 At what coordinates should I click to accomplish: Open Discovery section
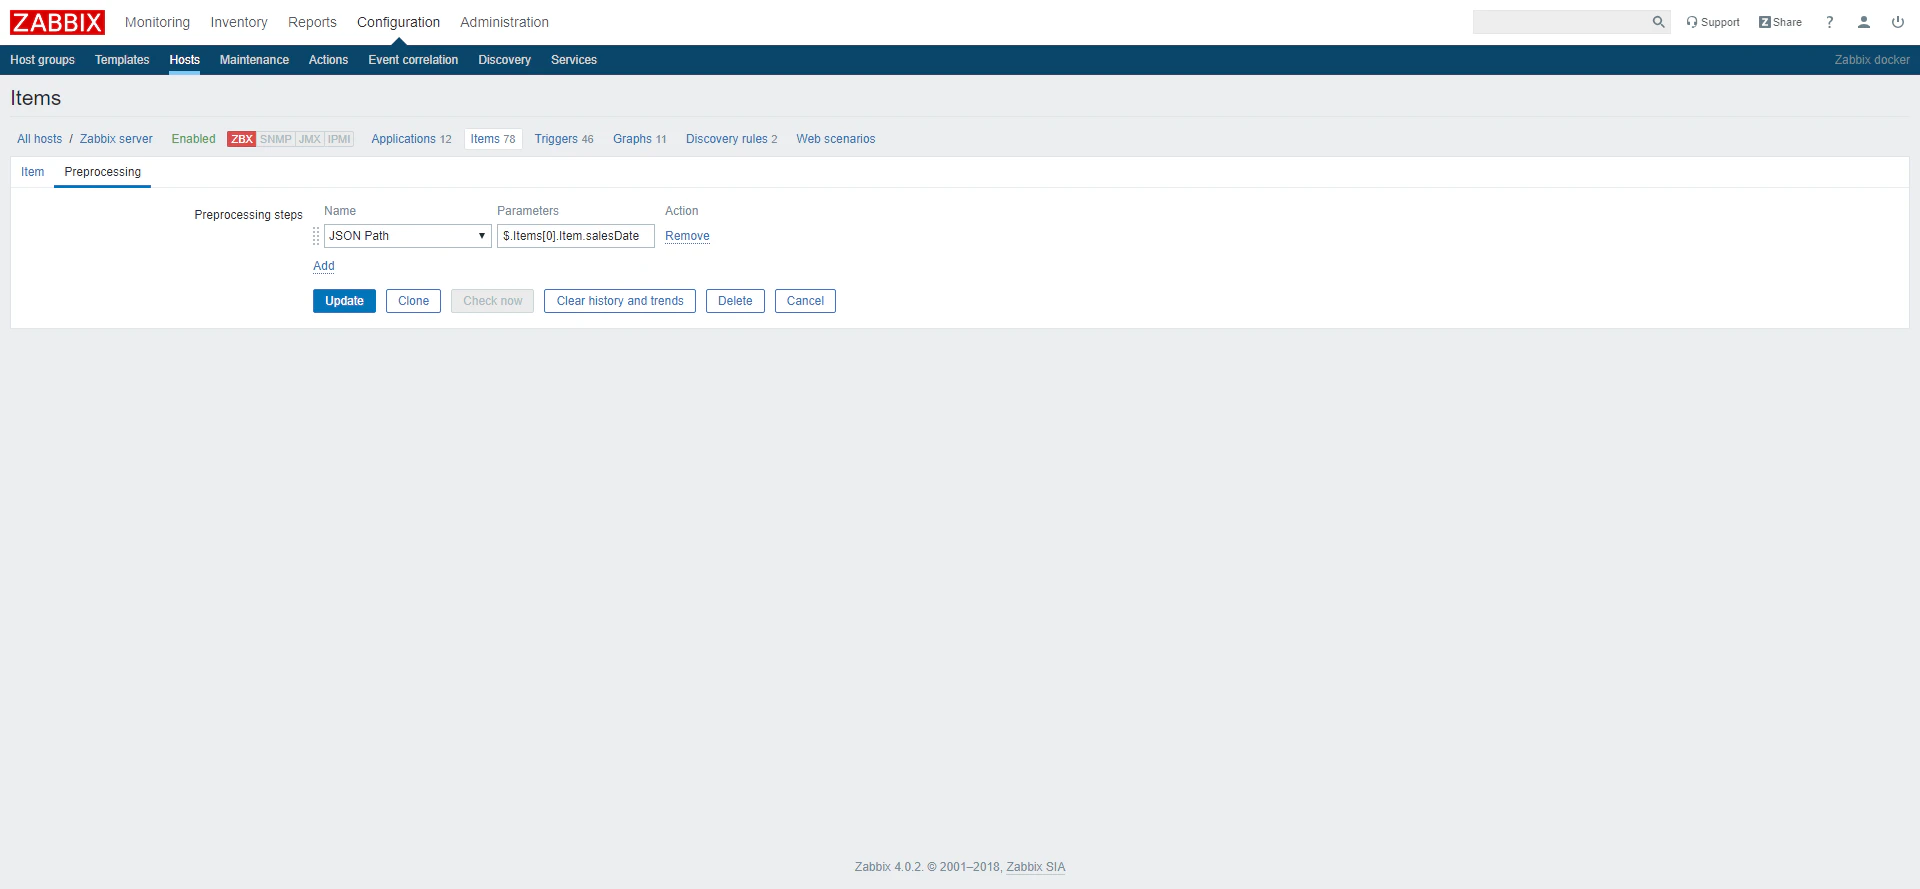504,60
